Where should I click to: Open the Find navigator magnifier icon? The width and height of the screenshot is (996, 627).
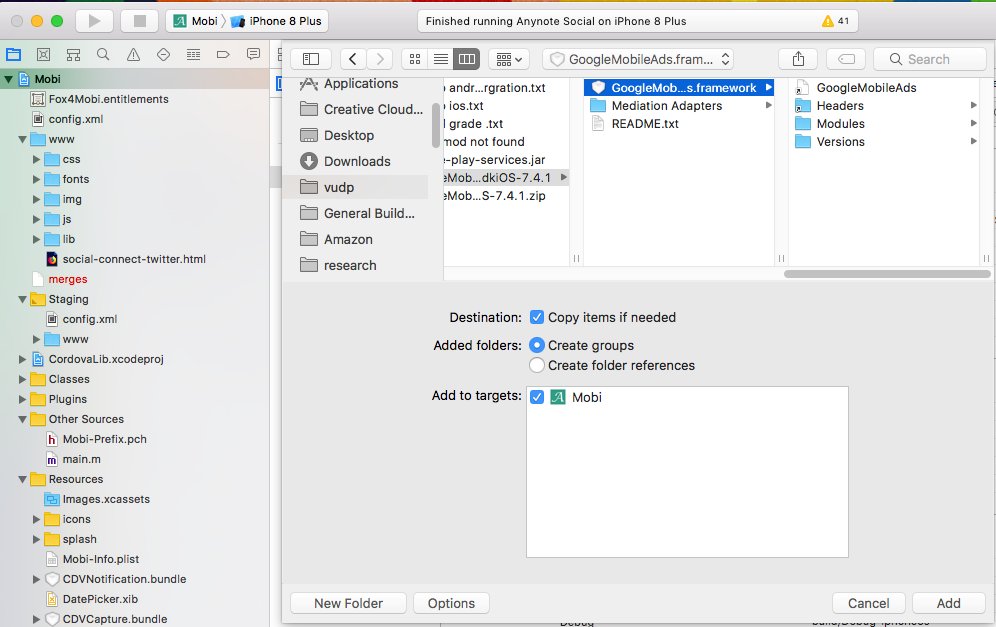[x=103, y=54]
